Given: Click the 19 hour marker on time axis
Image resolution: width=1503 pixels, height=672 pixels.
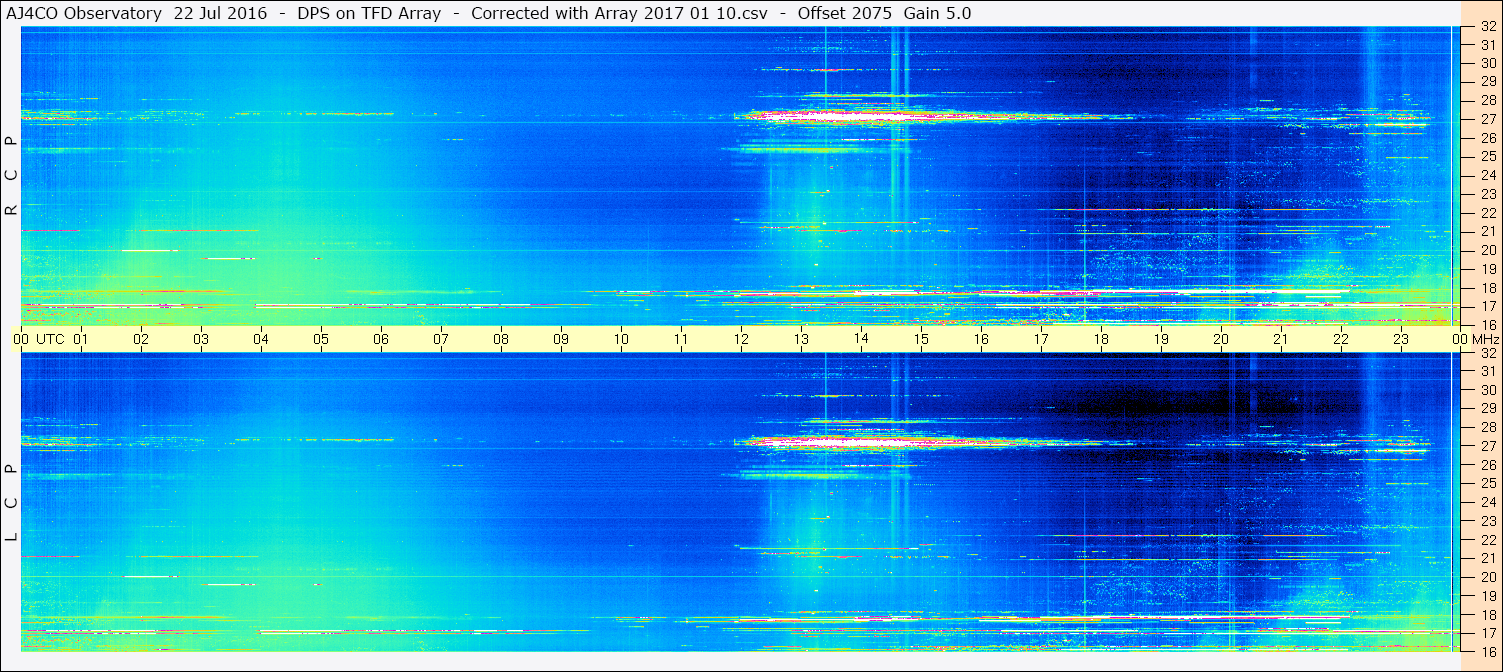Looking at the screenshot, I should tap(1161, 339).
